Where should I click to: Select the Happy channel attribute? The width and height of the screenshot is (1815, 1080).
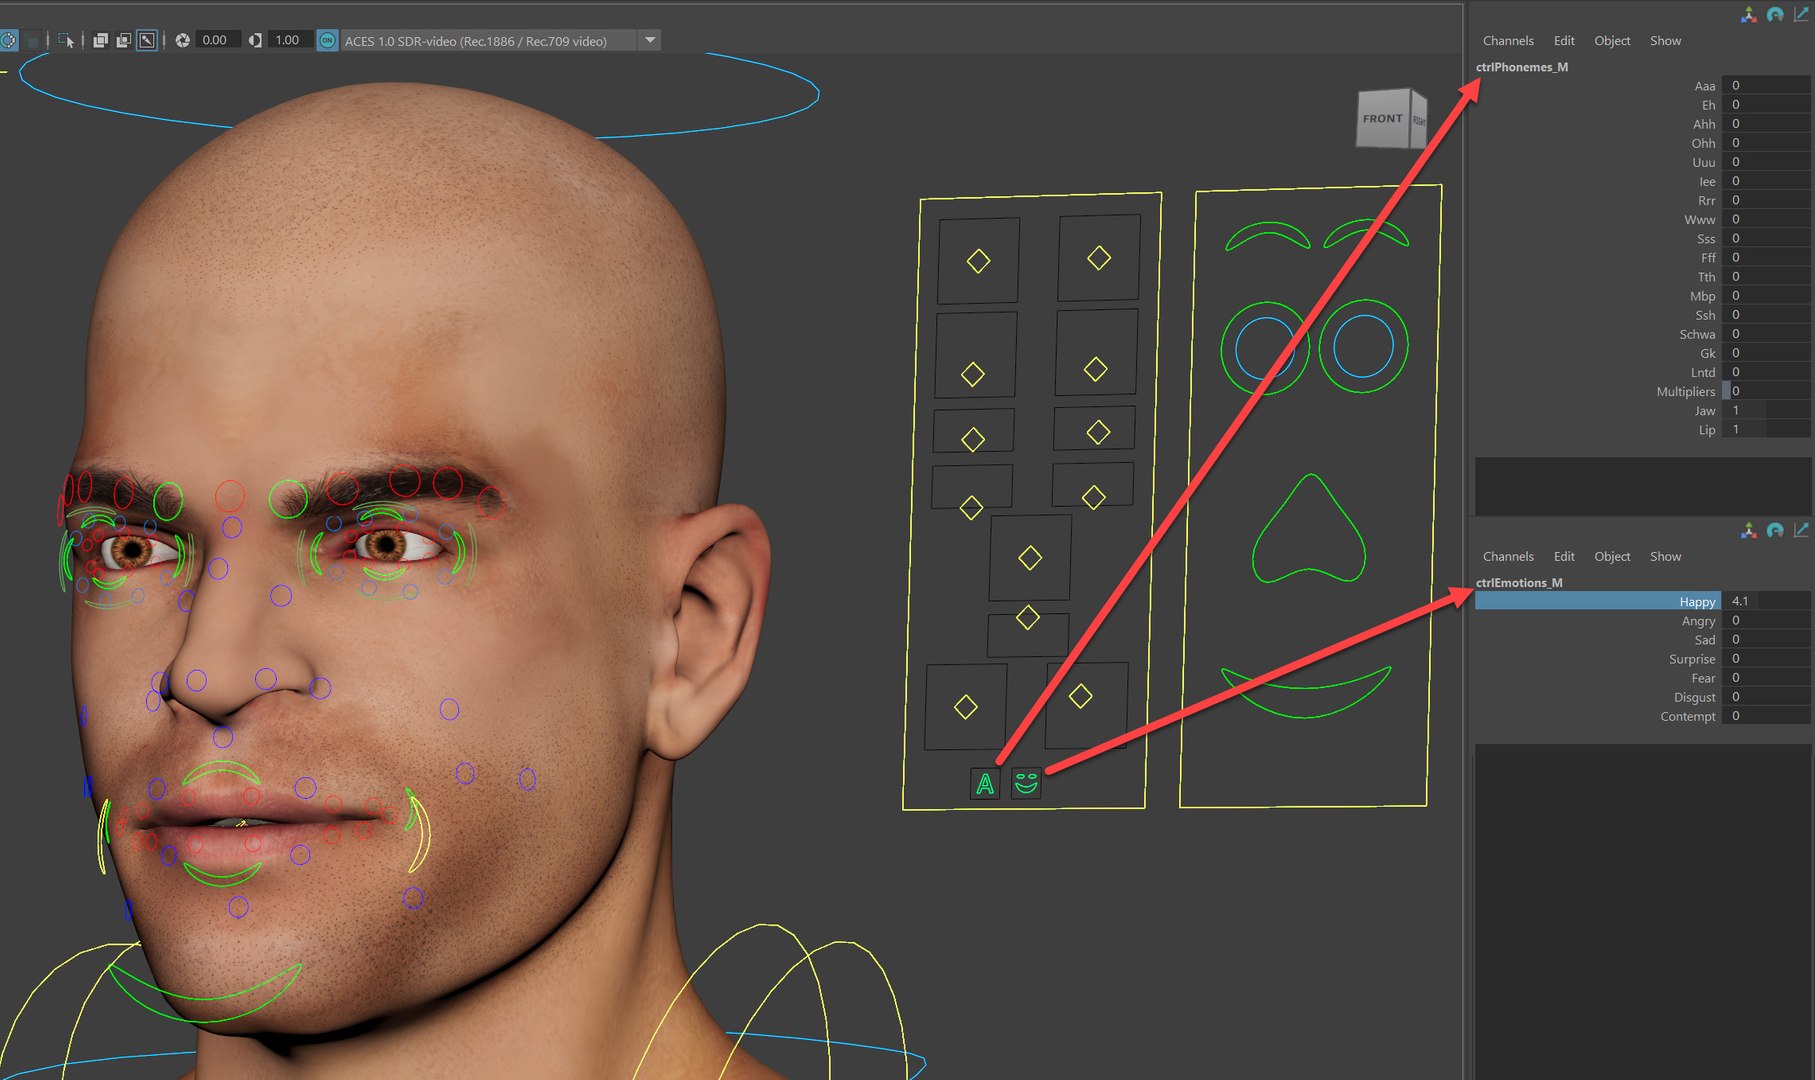[1597, 601]
